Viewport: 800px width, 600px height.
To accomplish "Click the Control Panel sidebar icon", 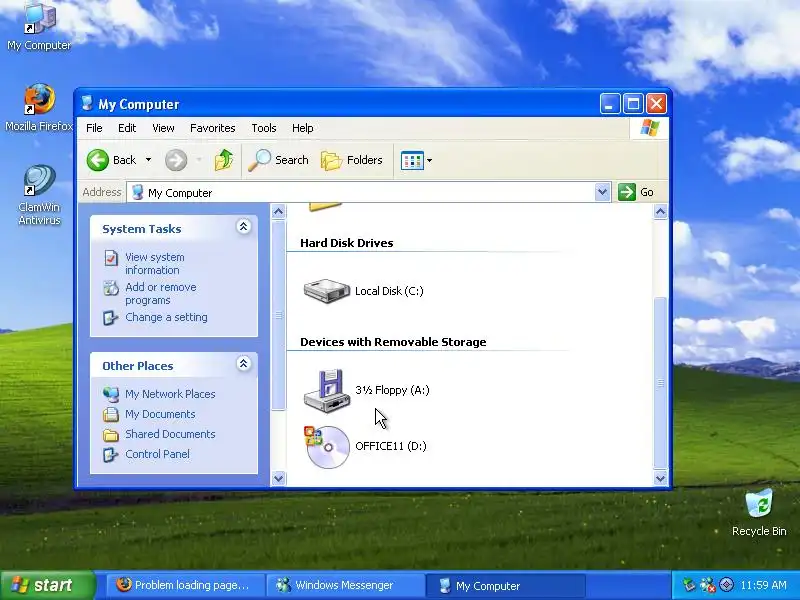I will [111, 455].
